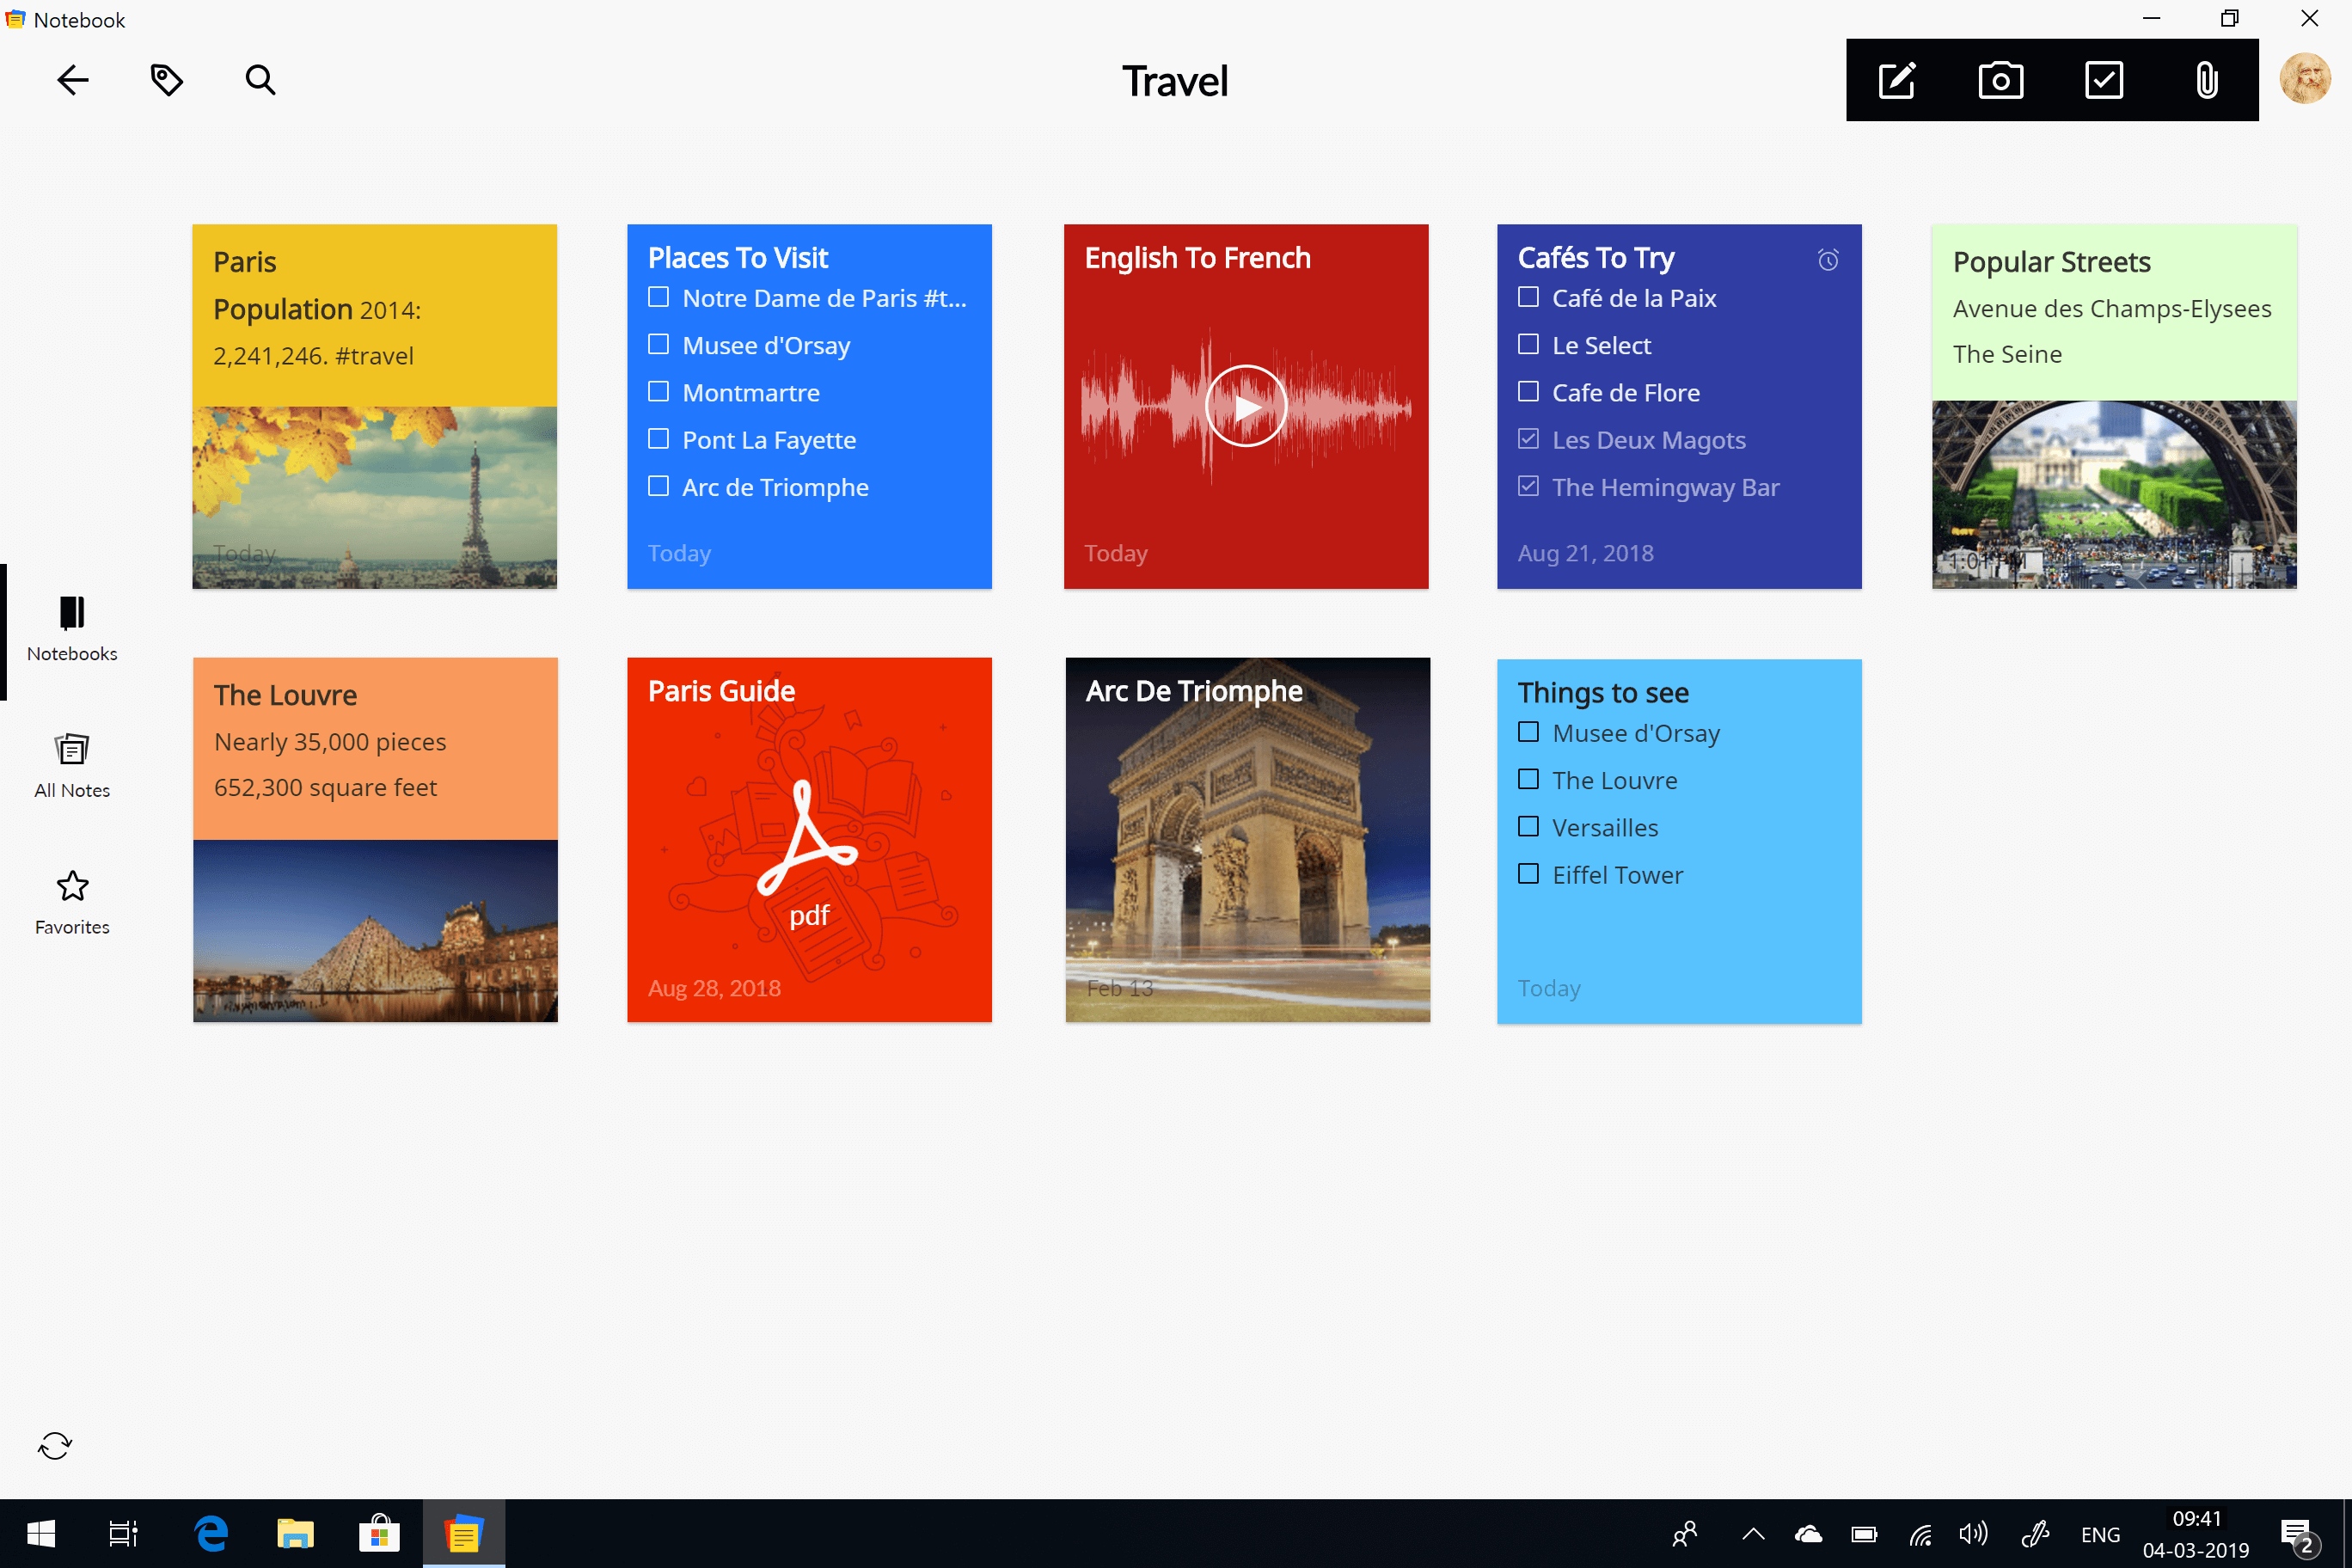
Task: Play the English To French audio
Action: (x=1245, y=407)
